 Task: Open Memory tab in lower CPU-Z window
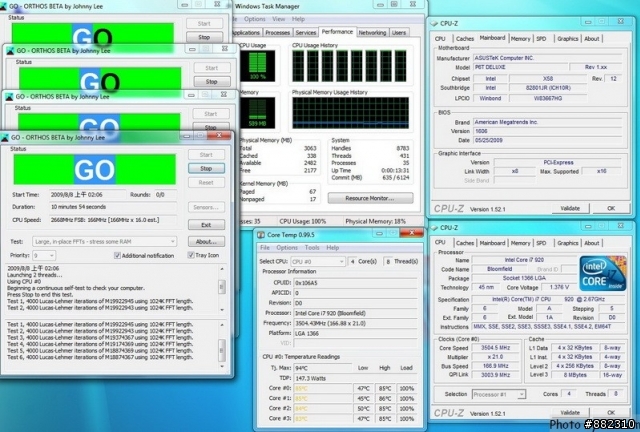520,243
